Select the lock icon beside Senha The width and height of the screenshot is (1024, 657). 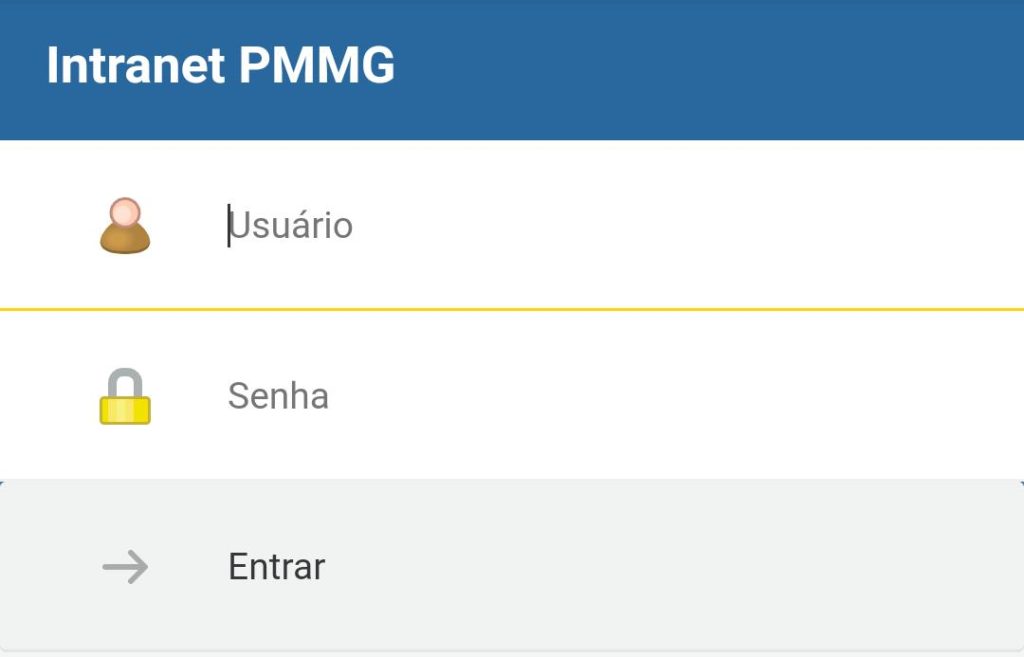[x=125, y=397]
